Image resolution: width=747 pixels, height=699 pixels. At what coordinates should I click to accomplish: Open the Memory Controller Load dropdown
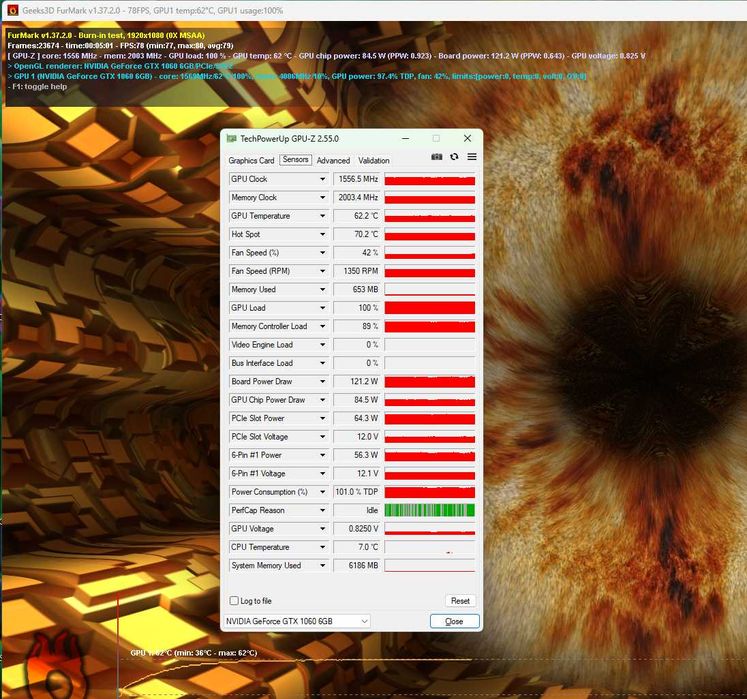323,326
